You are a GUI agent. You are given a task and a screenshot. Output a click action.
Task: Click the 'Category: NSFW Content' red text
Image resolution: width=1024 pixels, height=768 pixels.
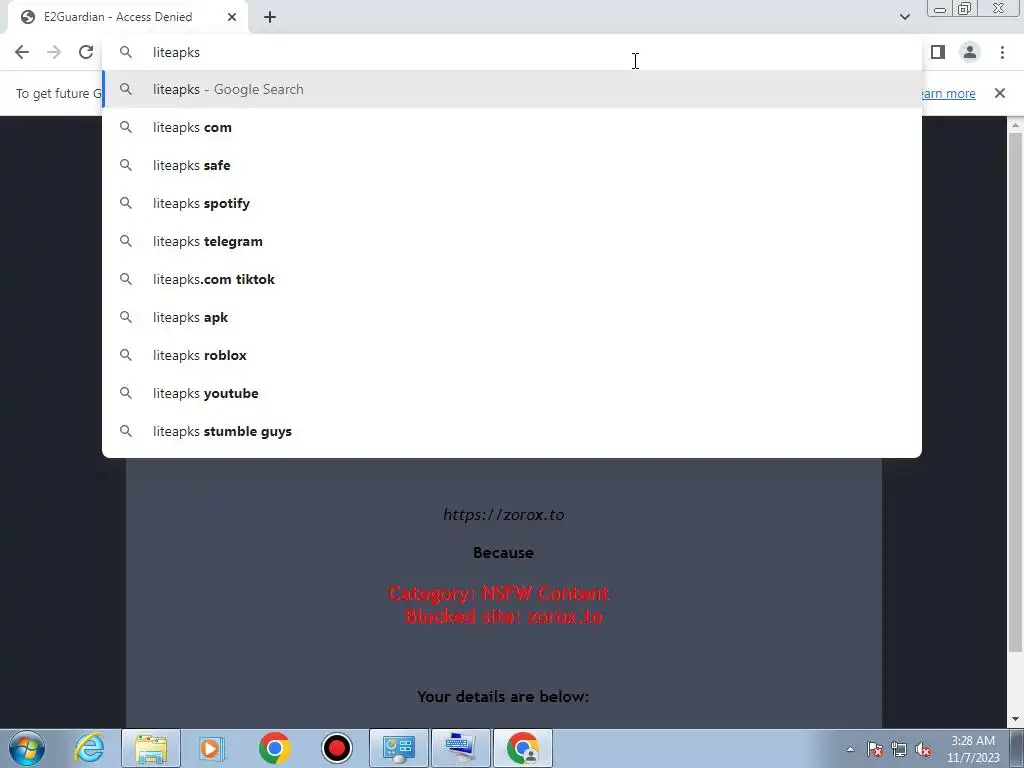pyautogui.click(x=499, y=593)
